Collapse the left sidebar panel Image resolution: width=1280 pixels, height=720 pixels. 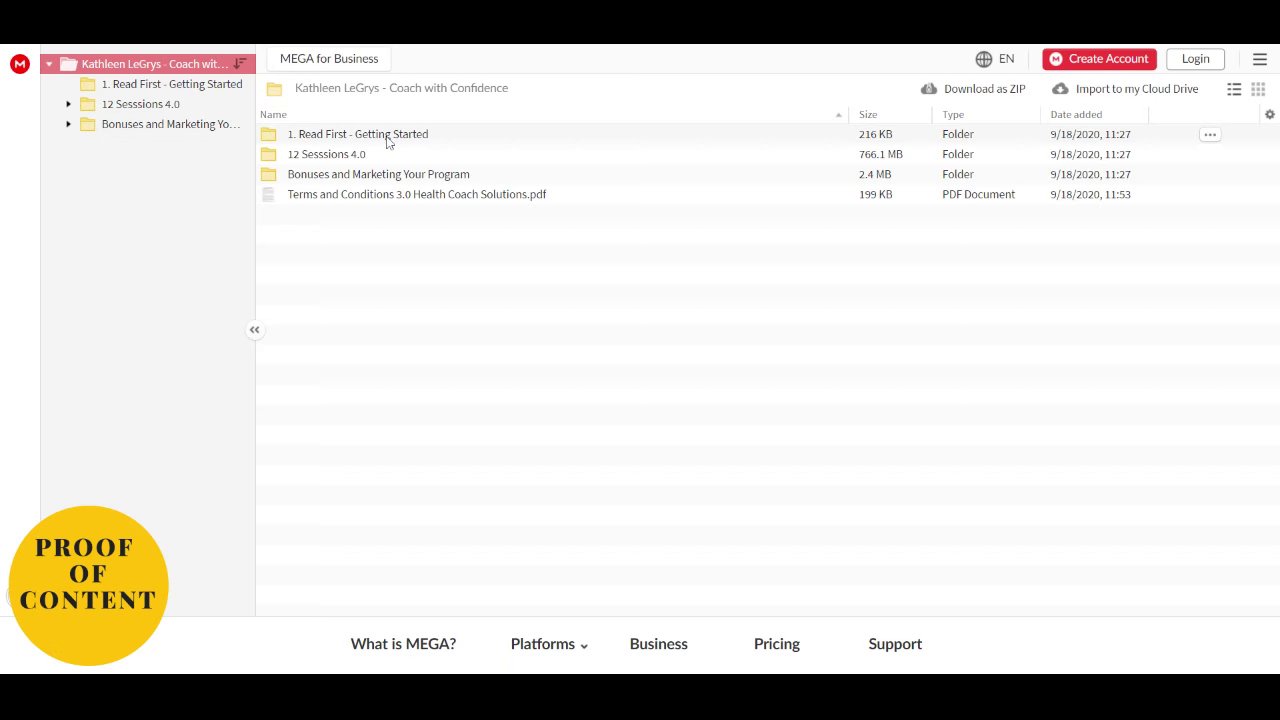click(255, 330)
